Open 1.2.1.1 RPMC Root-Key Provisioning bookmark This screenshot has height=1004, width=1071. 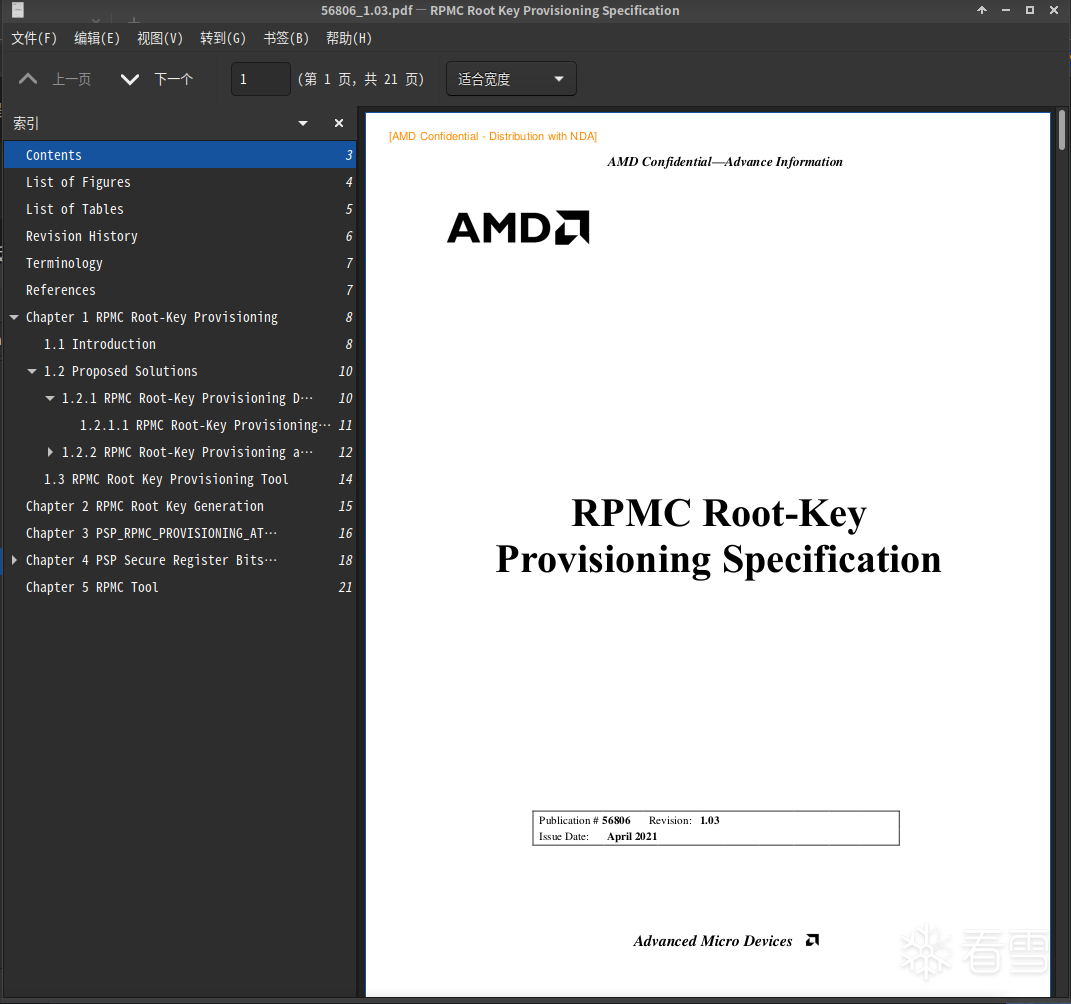coord(180,425)
